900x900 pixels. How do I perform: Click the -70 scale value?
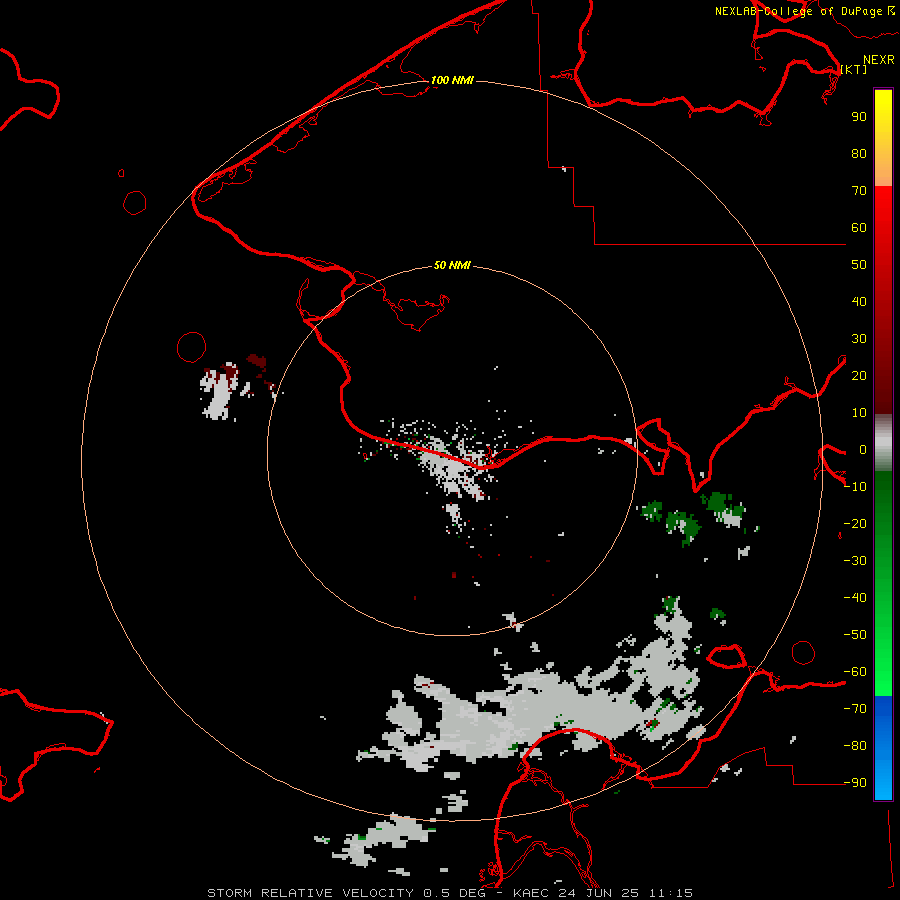(x=855, y=709)
